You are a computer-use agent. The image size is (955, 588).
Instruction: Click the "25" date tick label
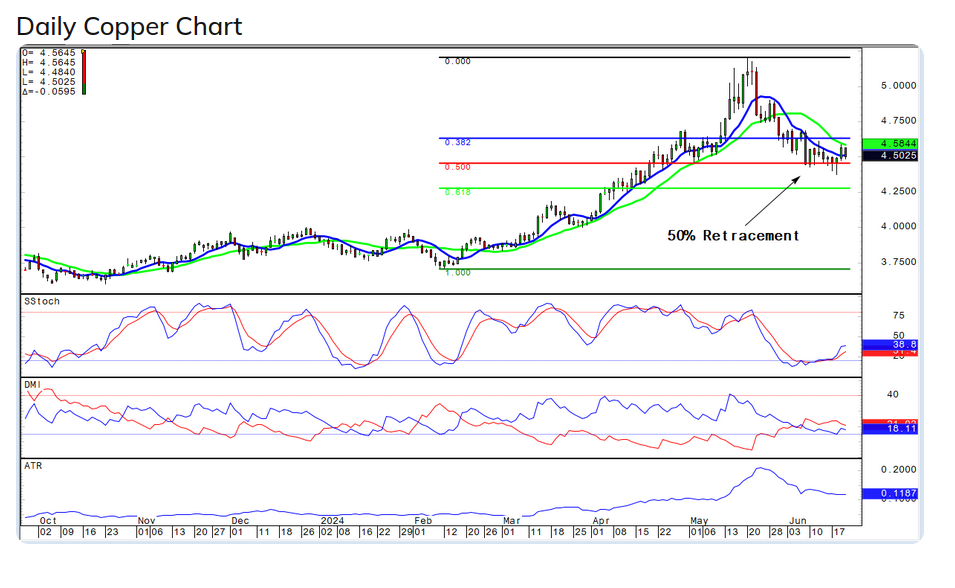[580, 533]
